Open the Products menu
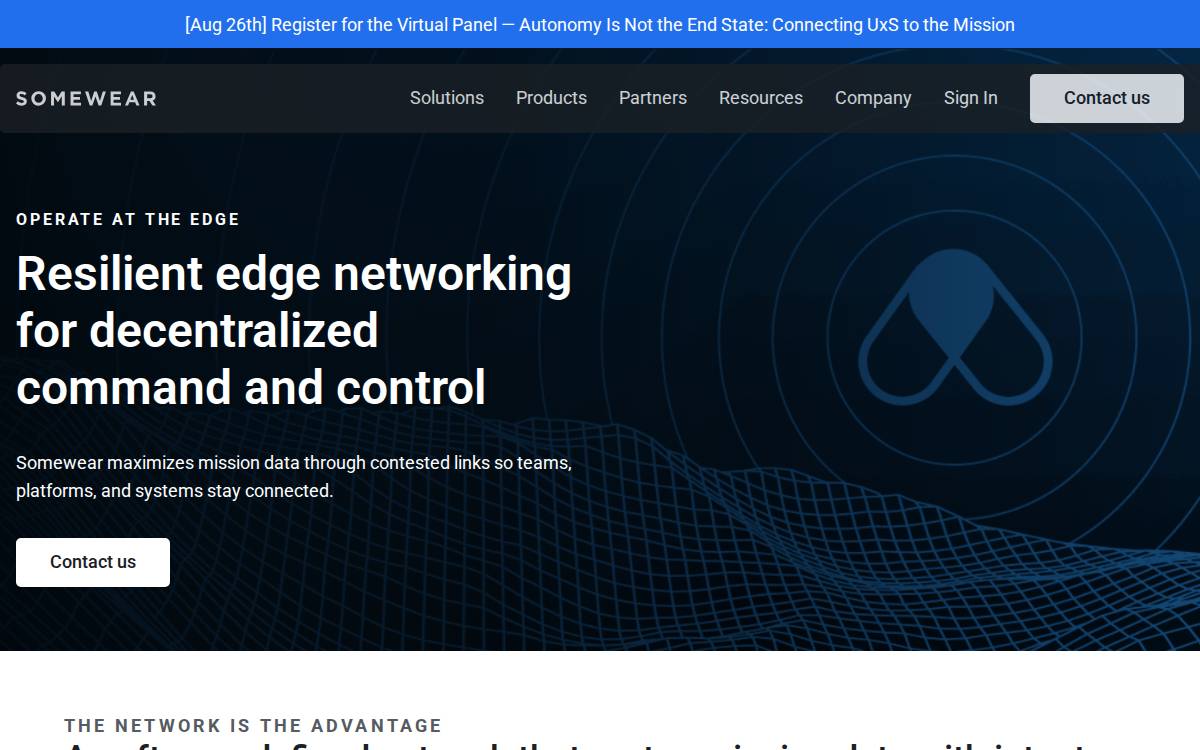 [x=551, y=98]
